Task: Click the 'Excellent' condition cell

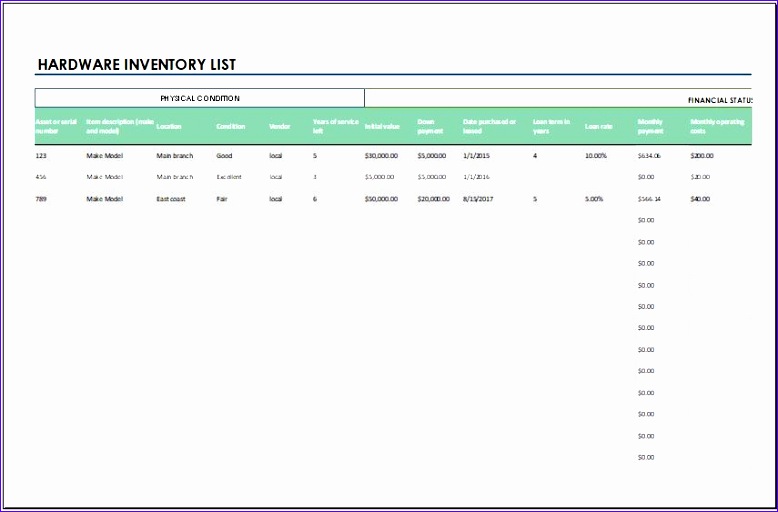Action: [229, 177]
